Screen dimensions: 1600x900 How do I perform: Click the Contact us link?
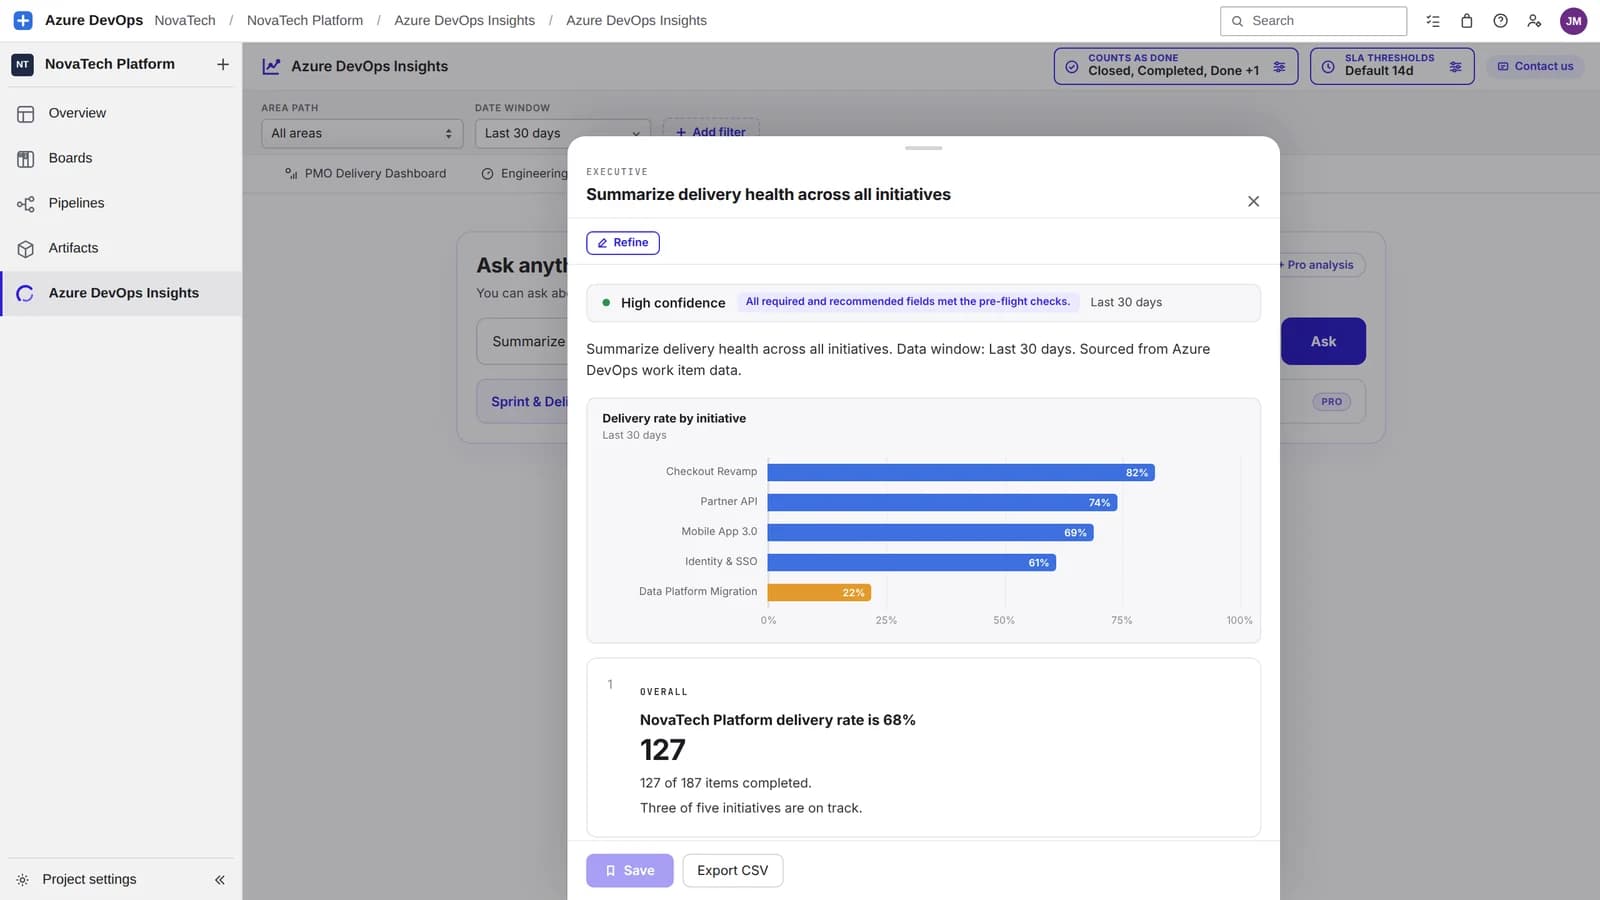[1535, 66]
